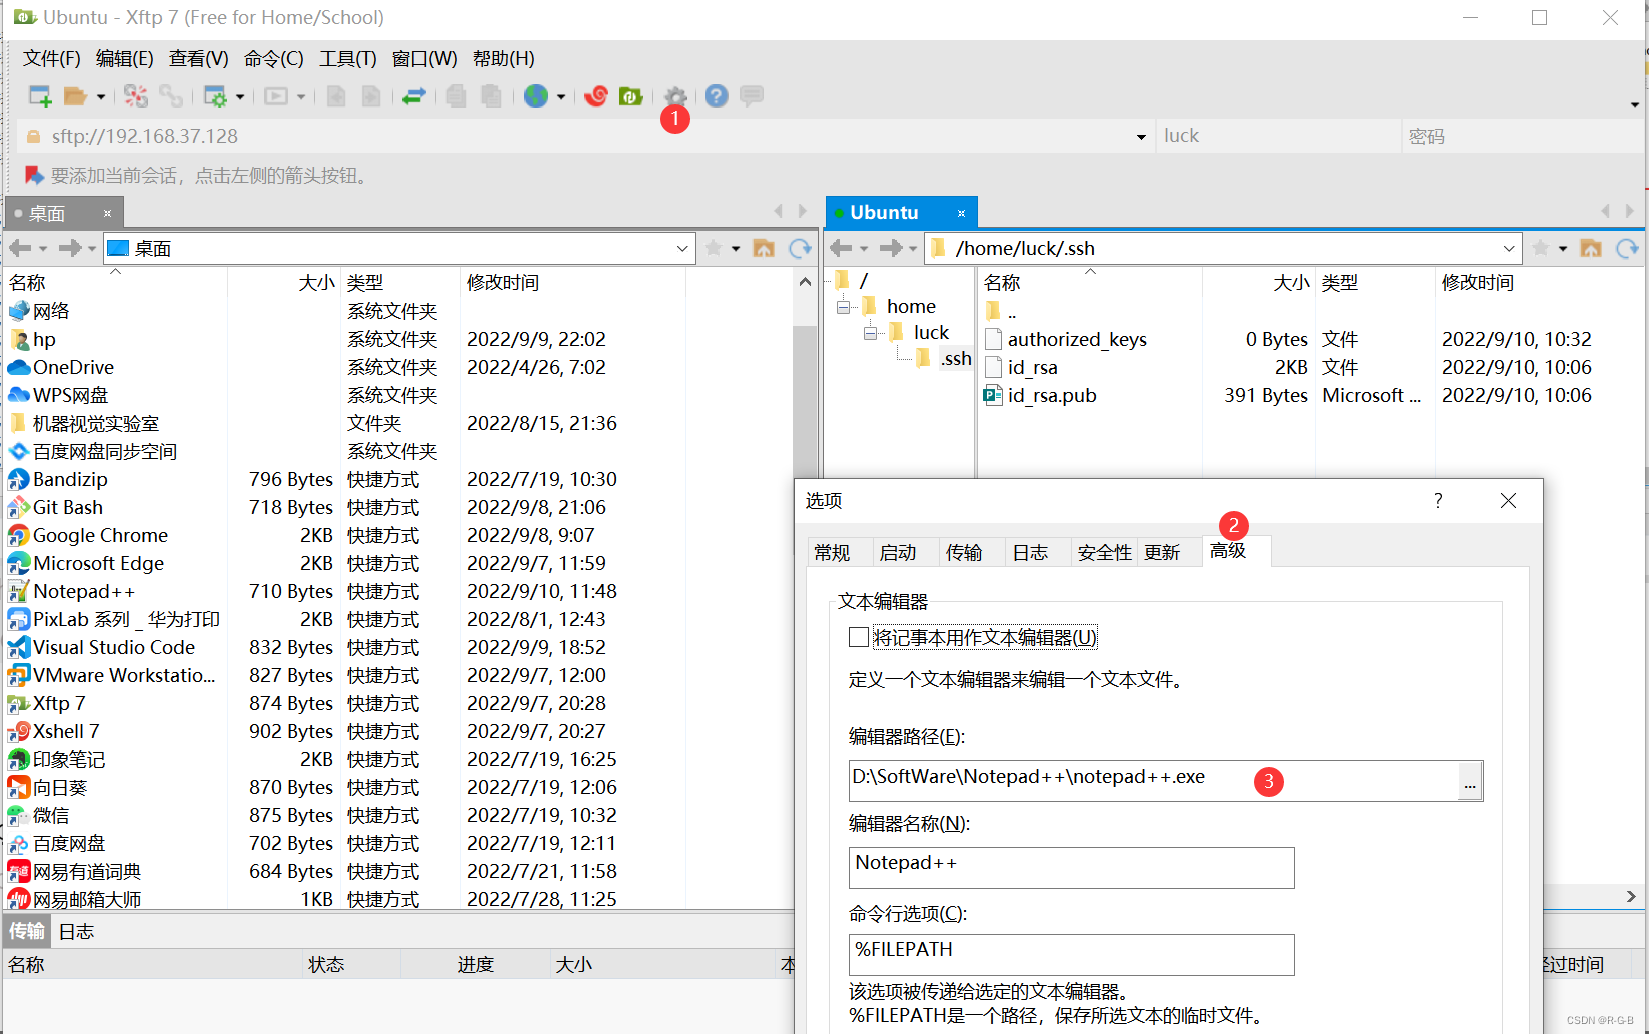Screen dimensions: 1649x1034
Task: Check 将记事本用作文本编辑器 checkbox
Action: (x=858, y=637)
